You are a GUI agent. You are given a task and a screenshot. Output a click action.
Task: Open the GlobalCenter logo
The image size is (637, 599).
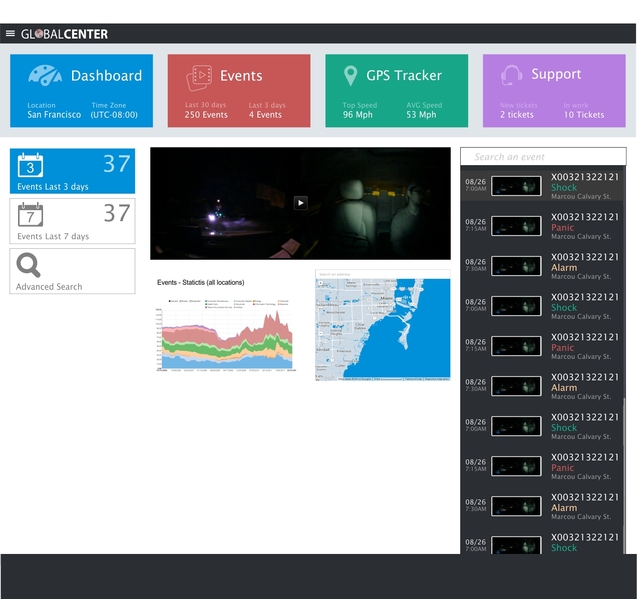click(x=64, y=34)
